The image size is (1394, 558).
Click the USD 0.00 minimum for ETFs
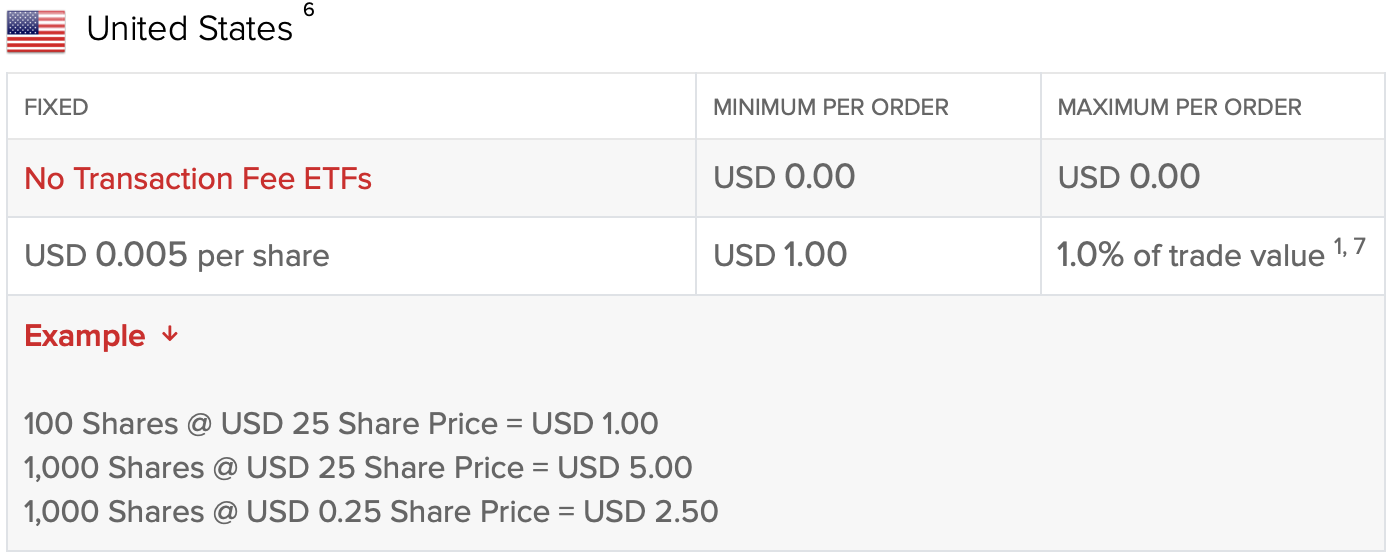[784, 178]
